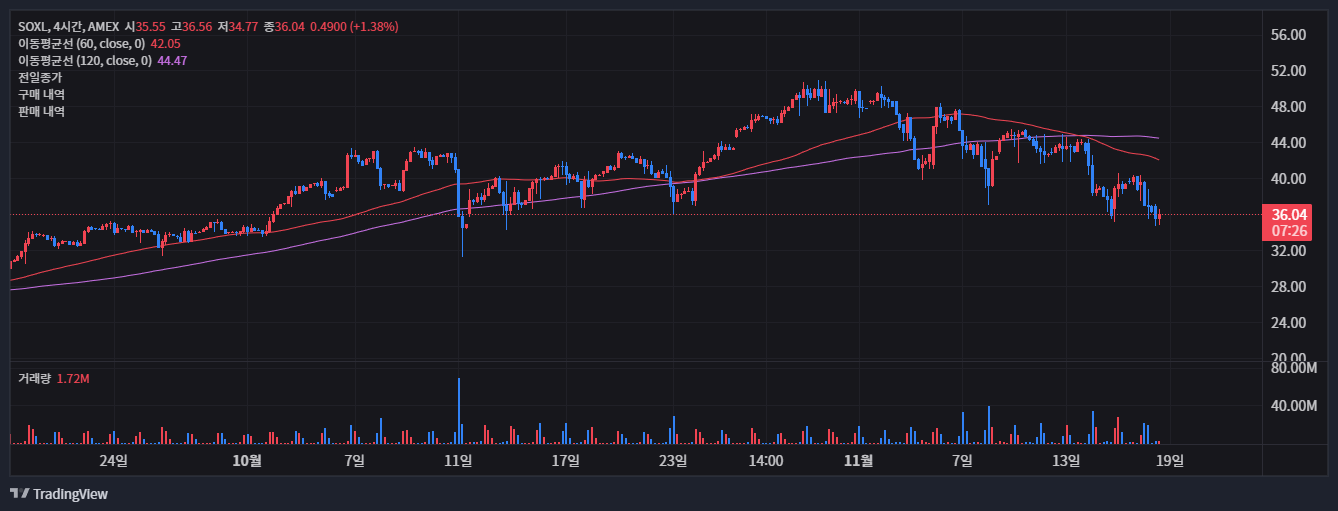This screenshot has width=1338, height=511.
Task: Click the 판매 내역 legend item
Action: click(41, 112)
